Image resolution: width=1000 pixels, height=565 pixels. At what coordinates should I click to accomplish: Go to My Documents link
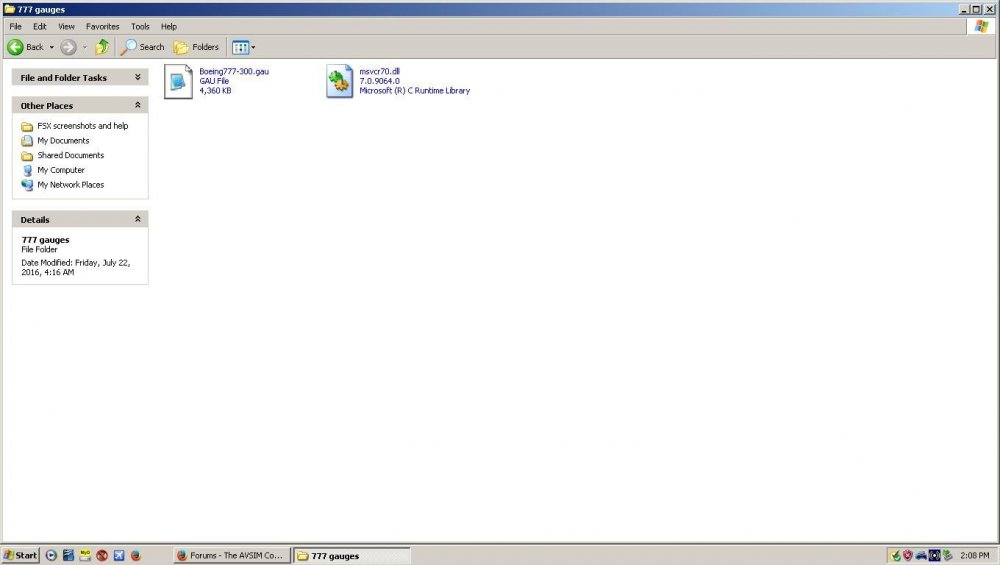pyautogui.click(x=63, y=141)
